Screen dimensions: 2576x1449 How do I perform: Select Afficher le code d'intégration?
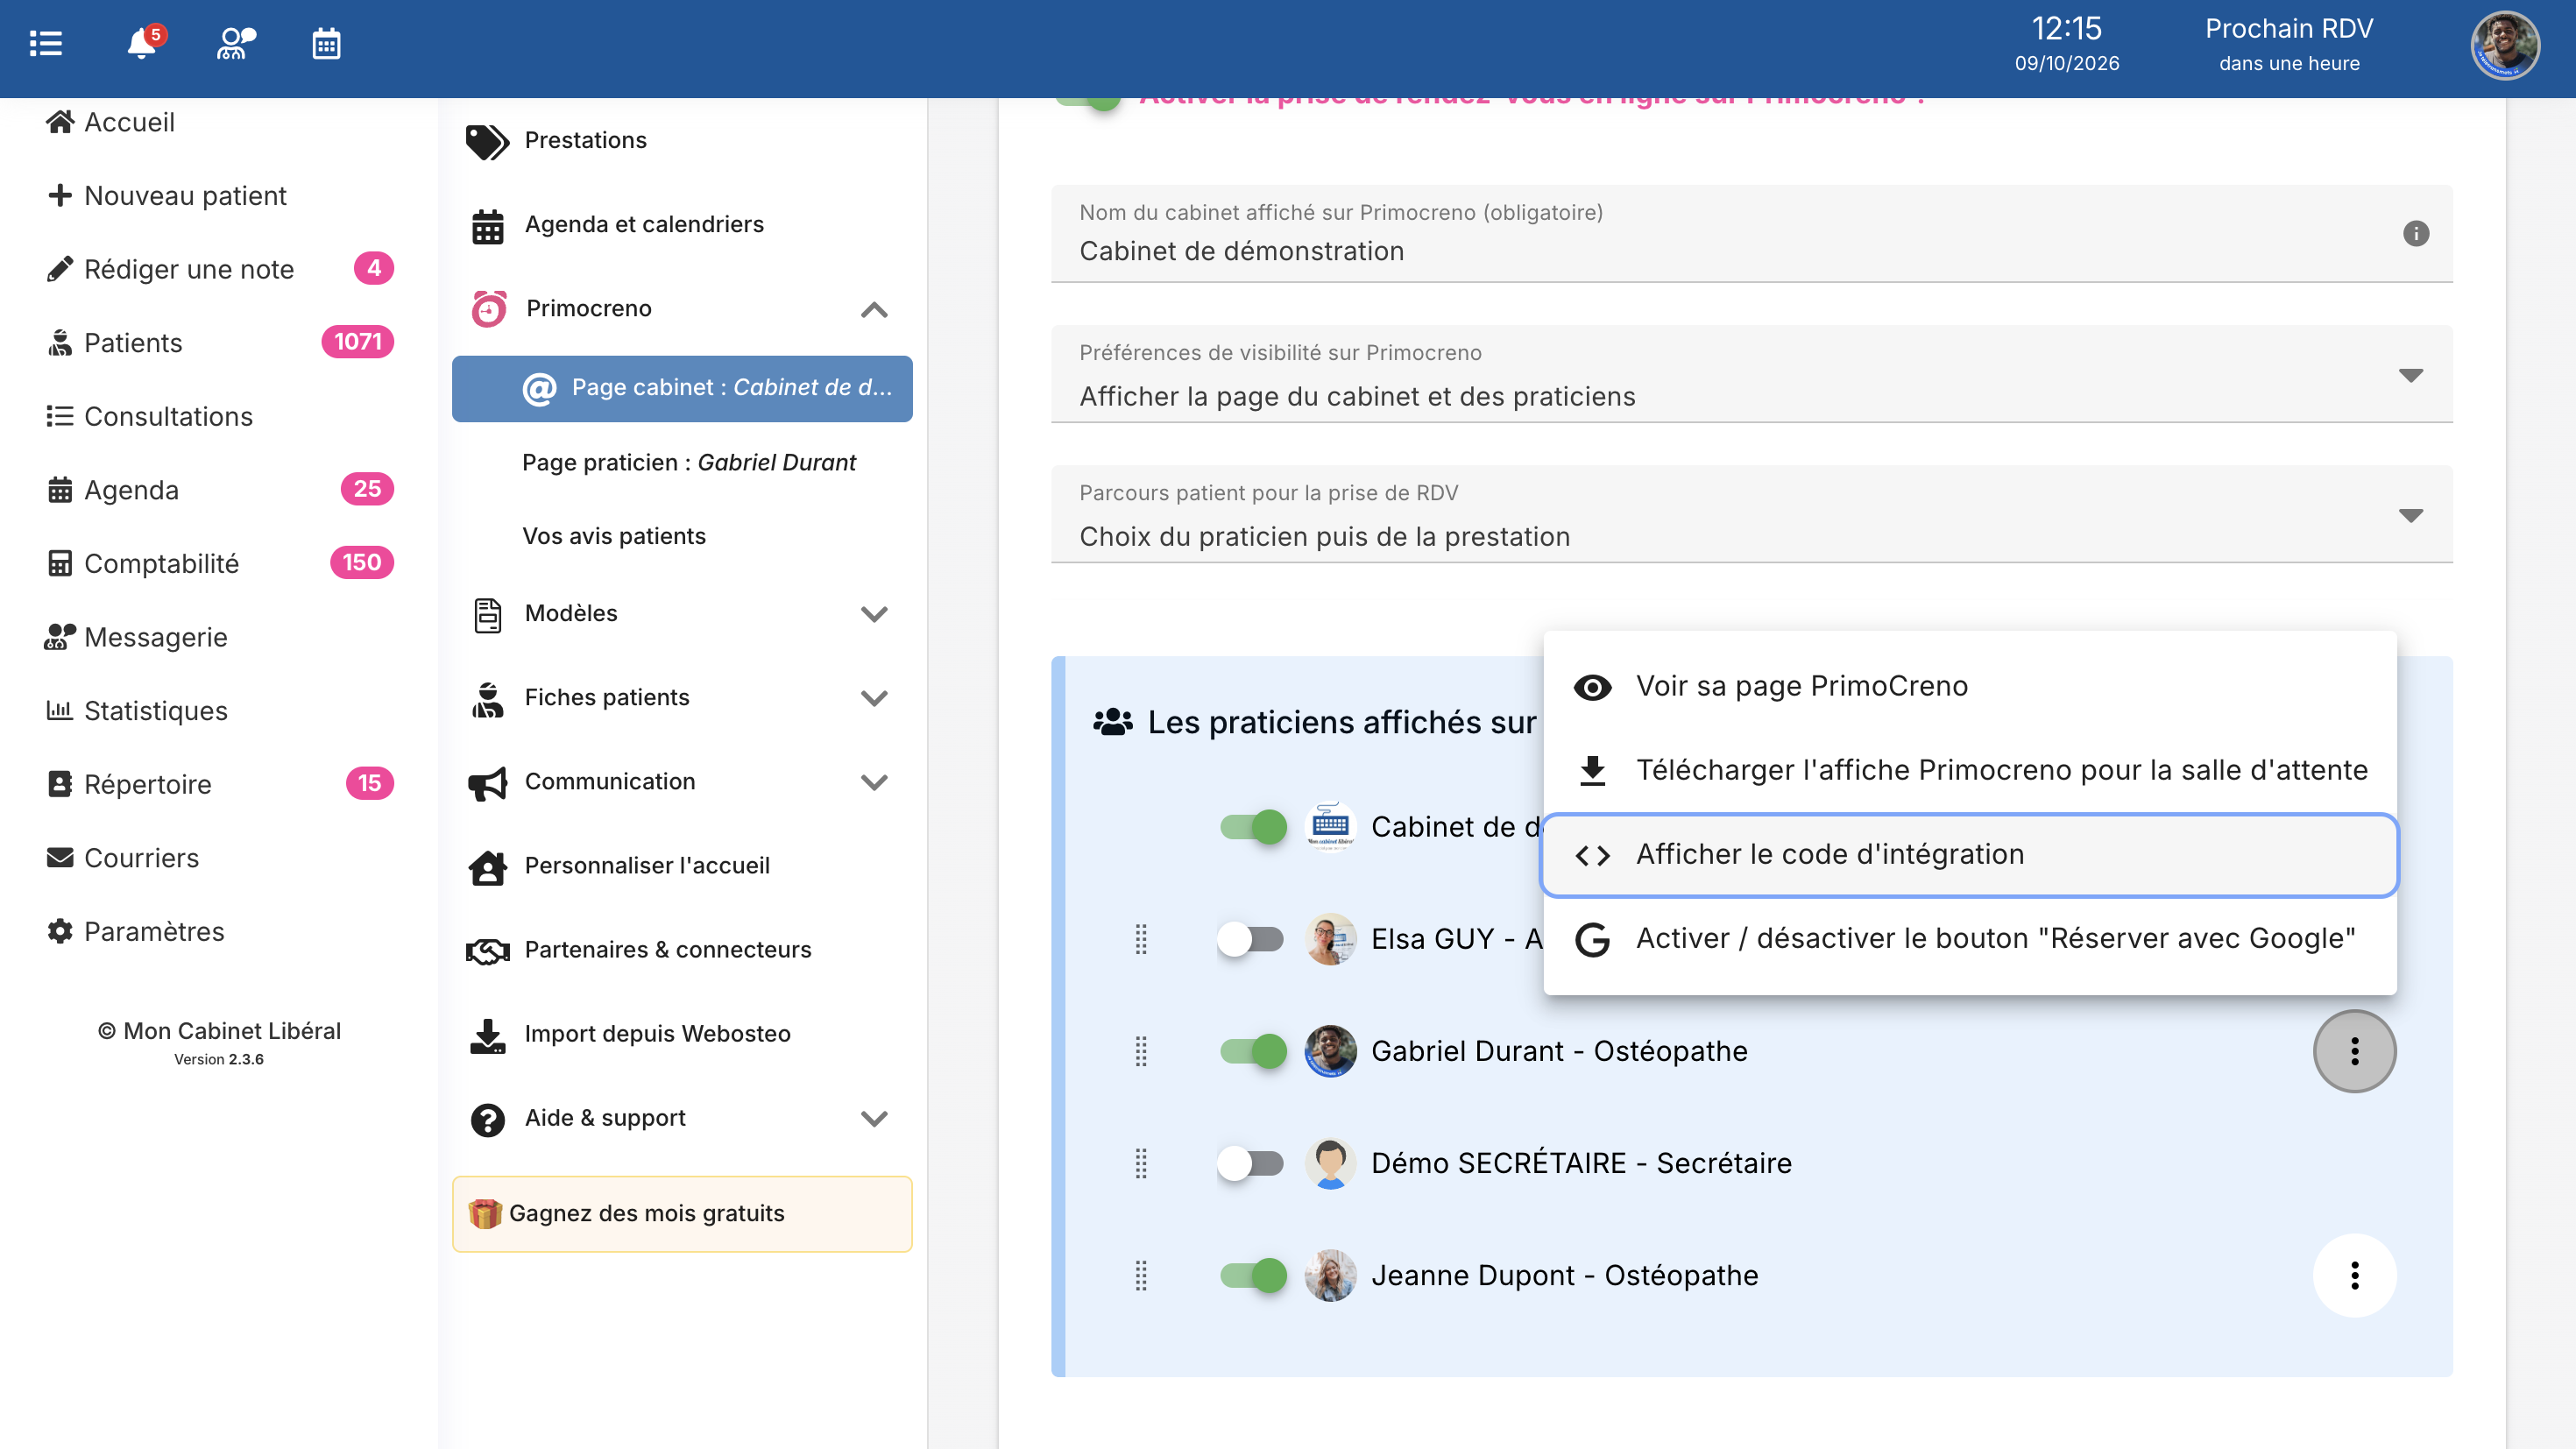tap(1969, 855)
